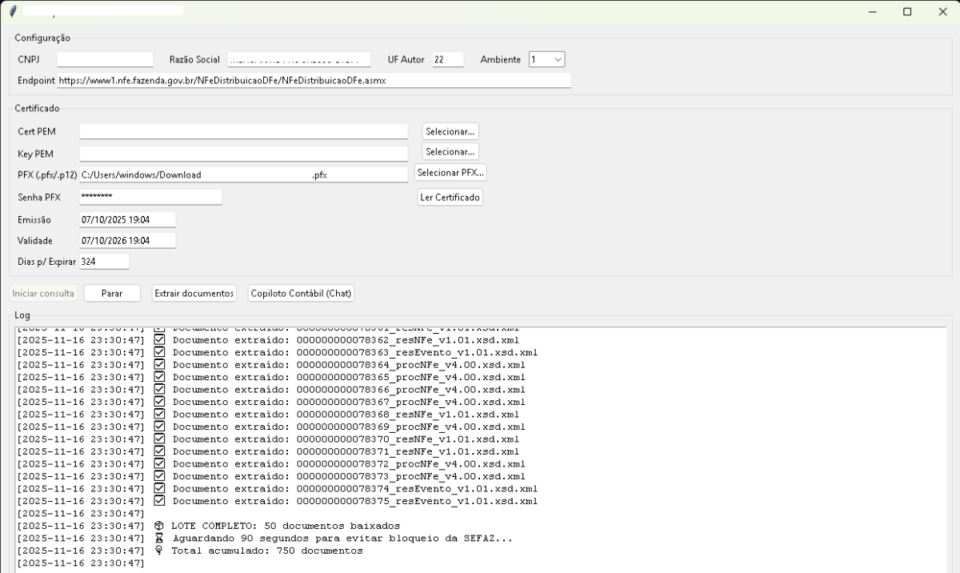The height and width of the screenshot is (573, 960).
Task: Click the Dias p/ Expirar field
Action: point(104,261)
